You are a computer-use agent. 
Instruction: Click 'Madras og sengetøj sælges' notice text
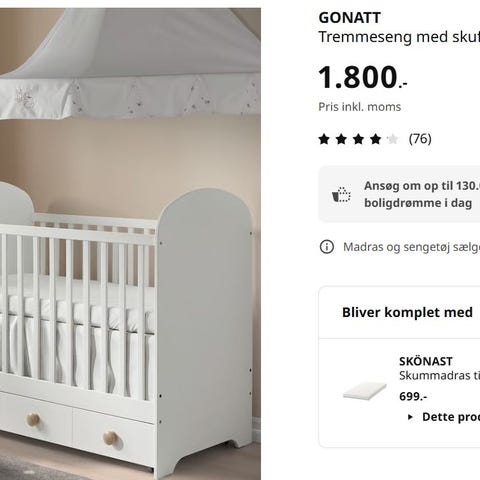tap(411, 247)
